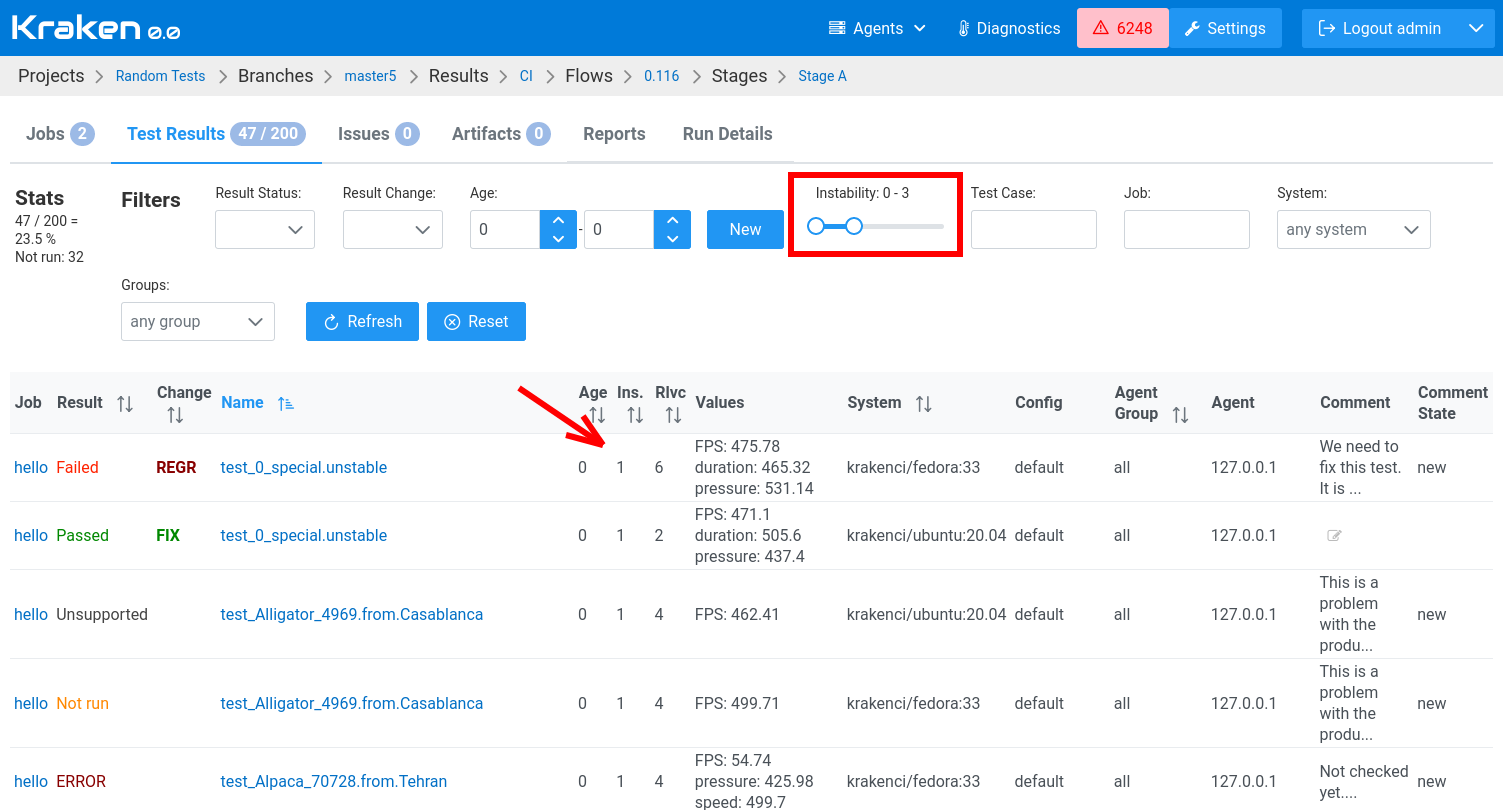Click the Instability slider track end
The height and width of the screenshot is (810, 1503).
coord(940,226)
